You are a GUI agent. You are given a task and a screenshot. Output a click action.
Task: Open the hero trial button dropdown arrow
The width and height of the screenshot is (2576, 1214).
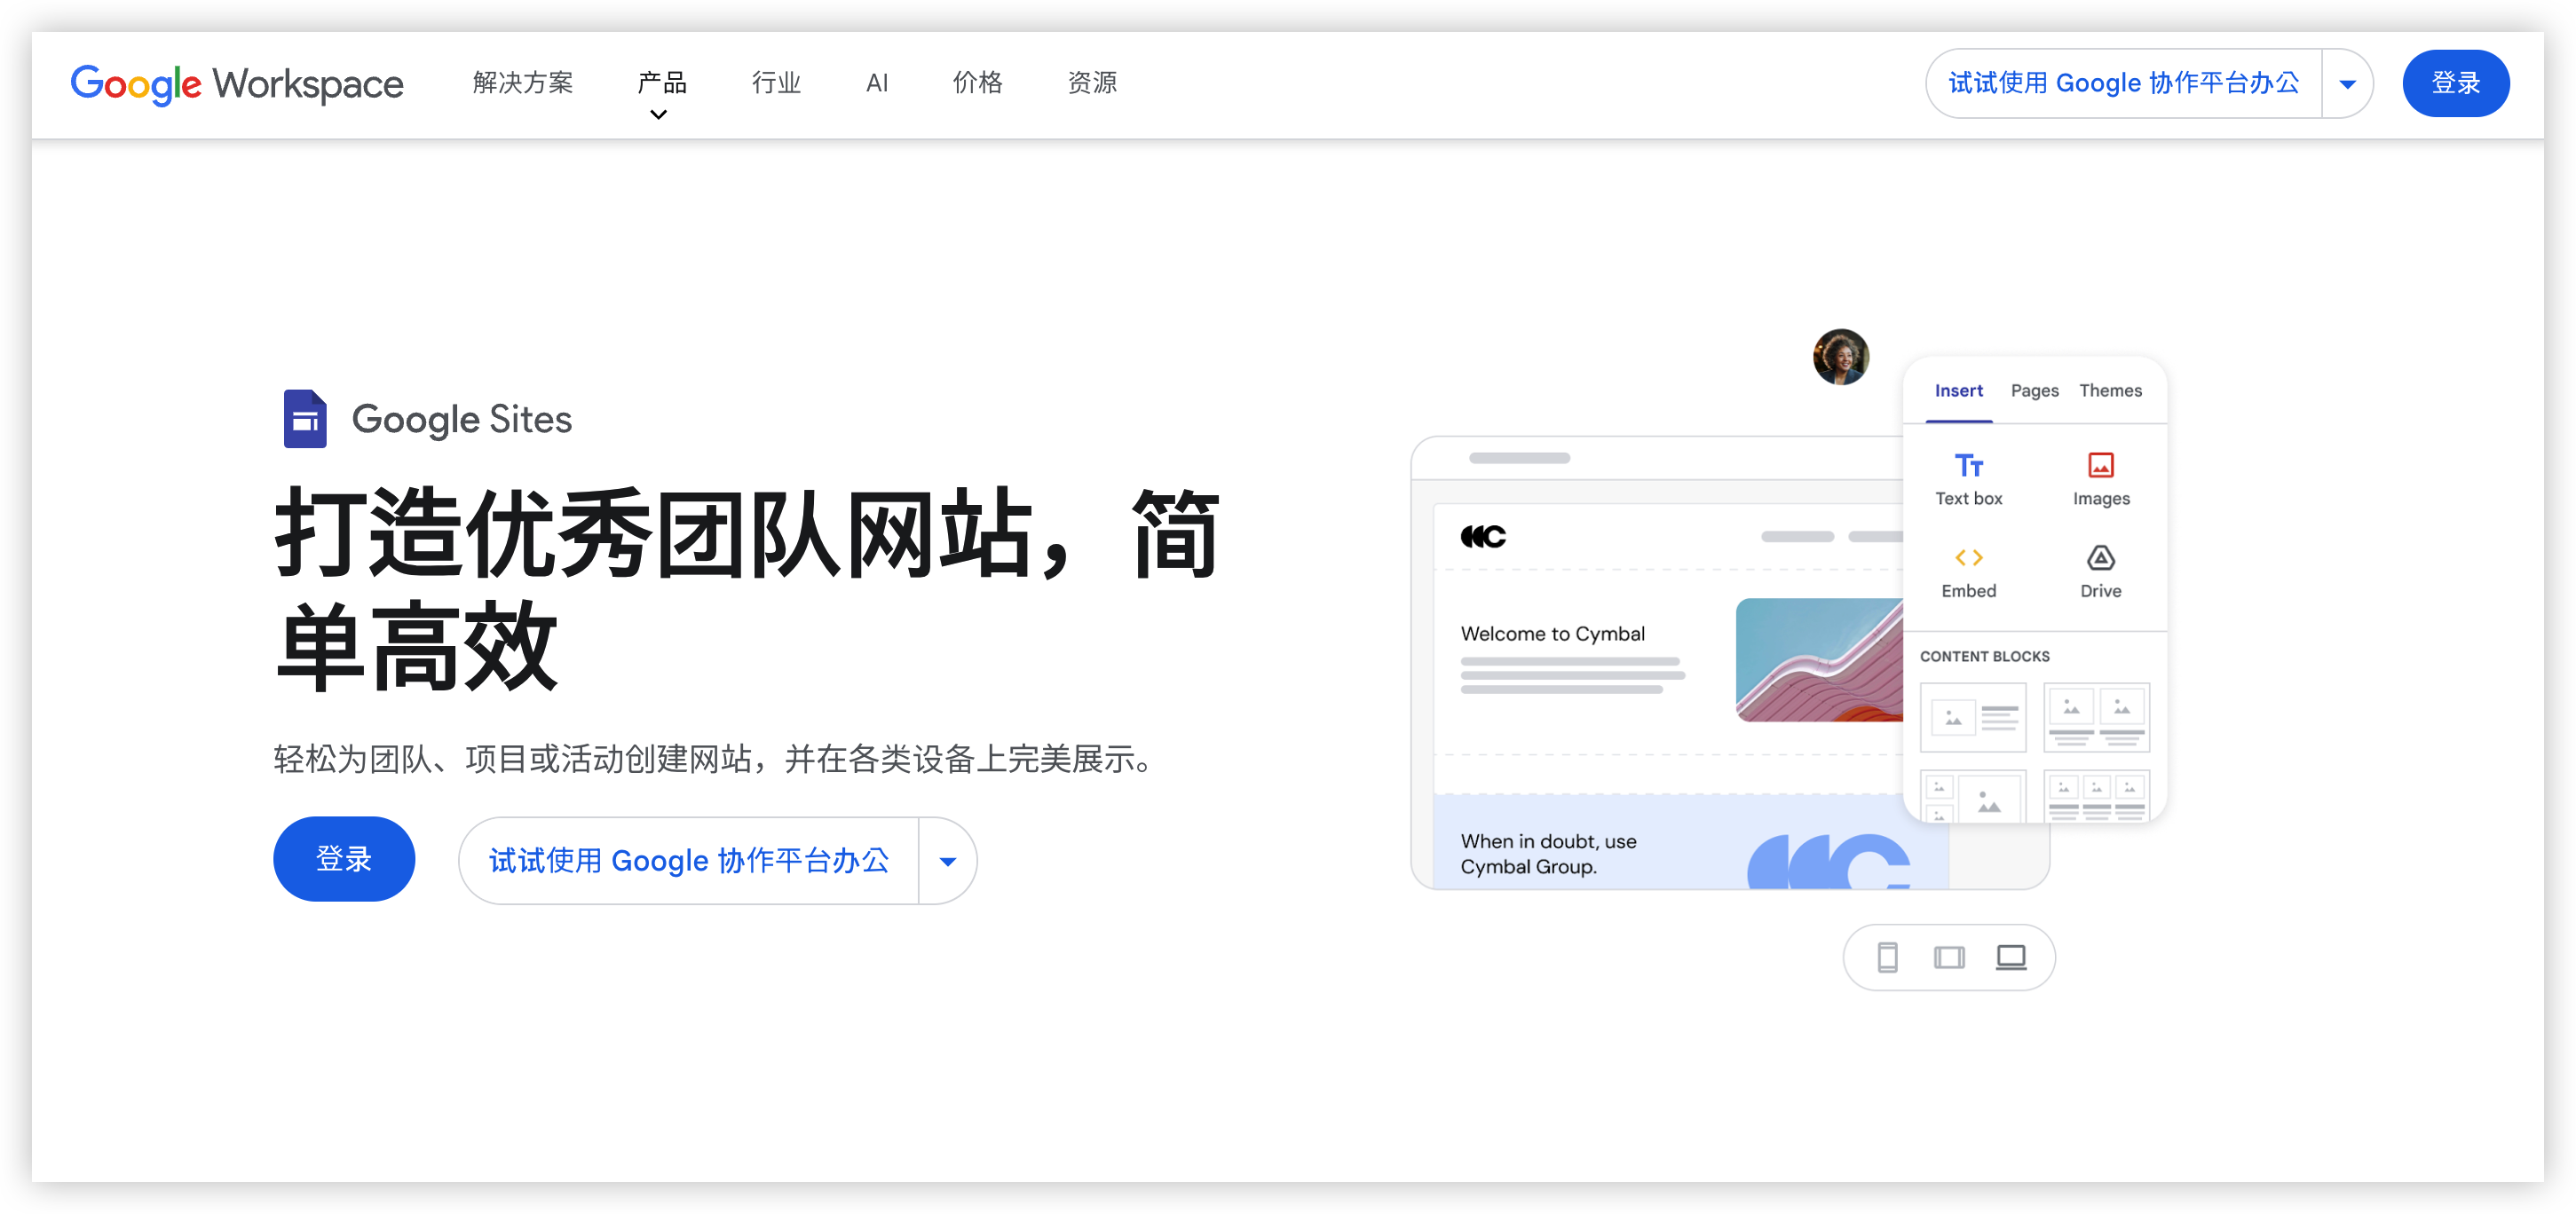point(947,860)
